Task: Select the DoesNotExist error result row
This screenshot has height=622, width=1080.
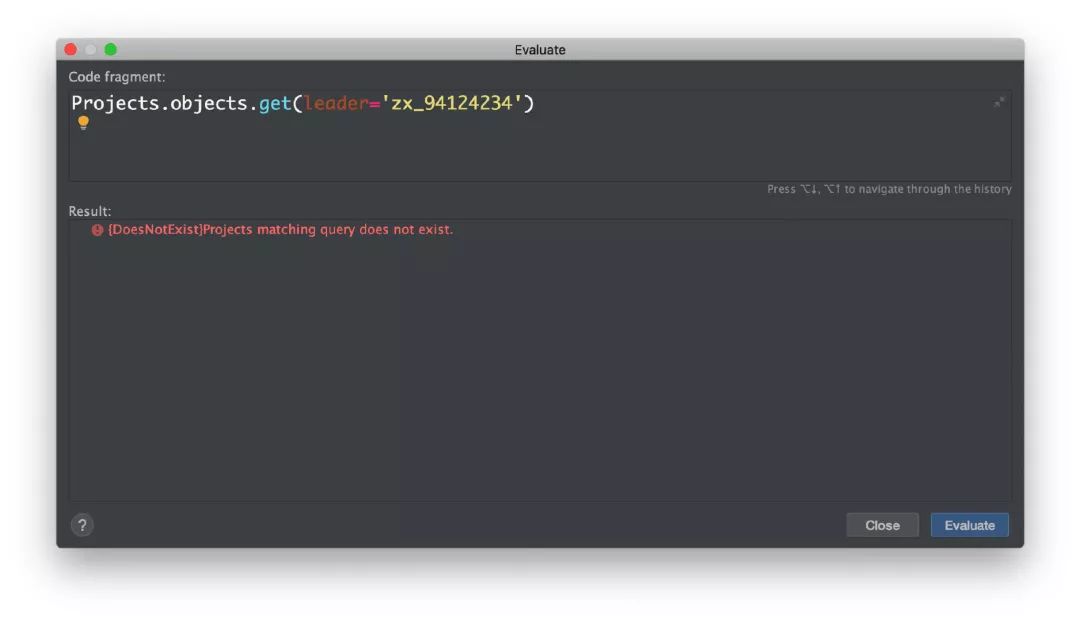Action: (x=280, y=230)
